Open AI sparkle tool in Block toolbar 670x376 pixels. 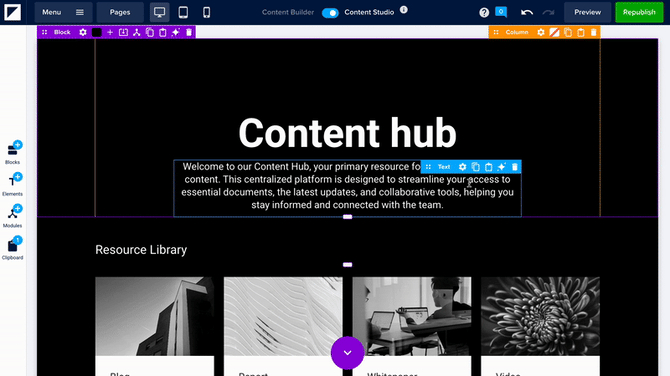point(176,32)
